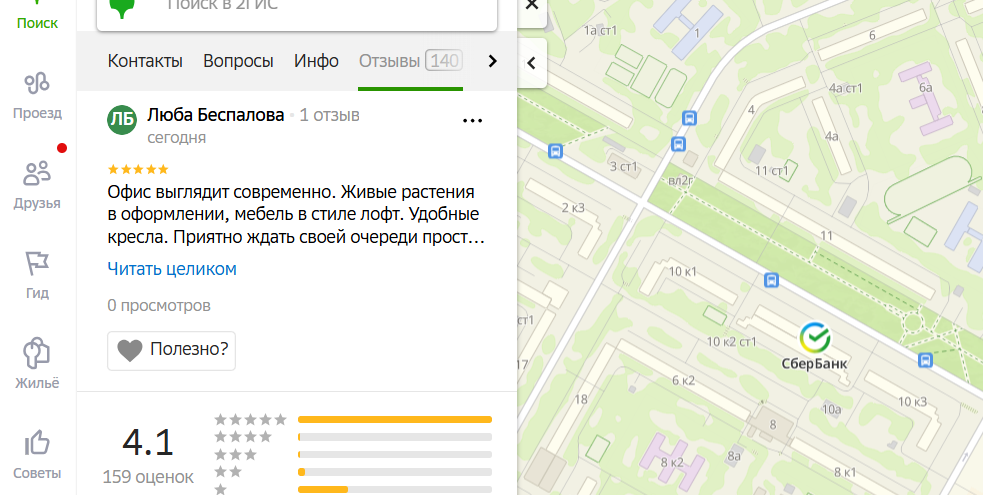
Task: Click '0 просмотров' views text
Action: 159,306
